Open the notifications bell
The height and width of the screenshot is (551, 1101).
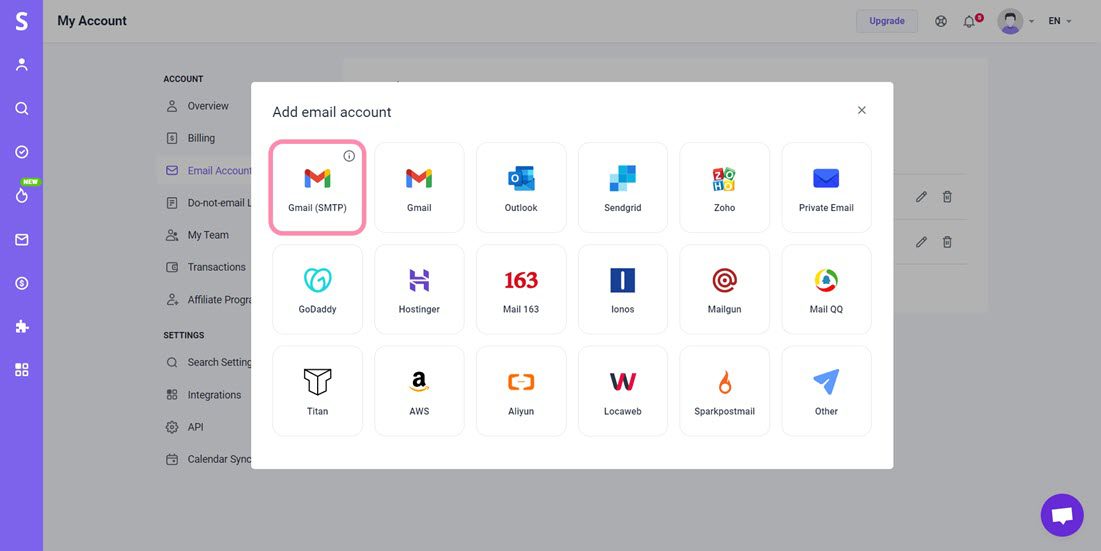(969, 21)
